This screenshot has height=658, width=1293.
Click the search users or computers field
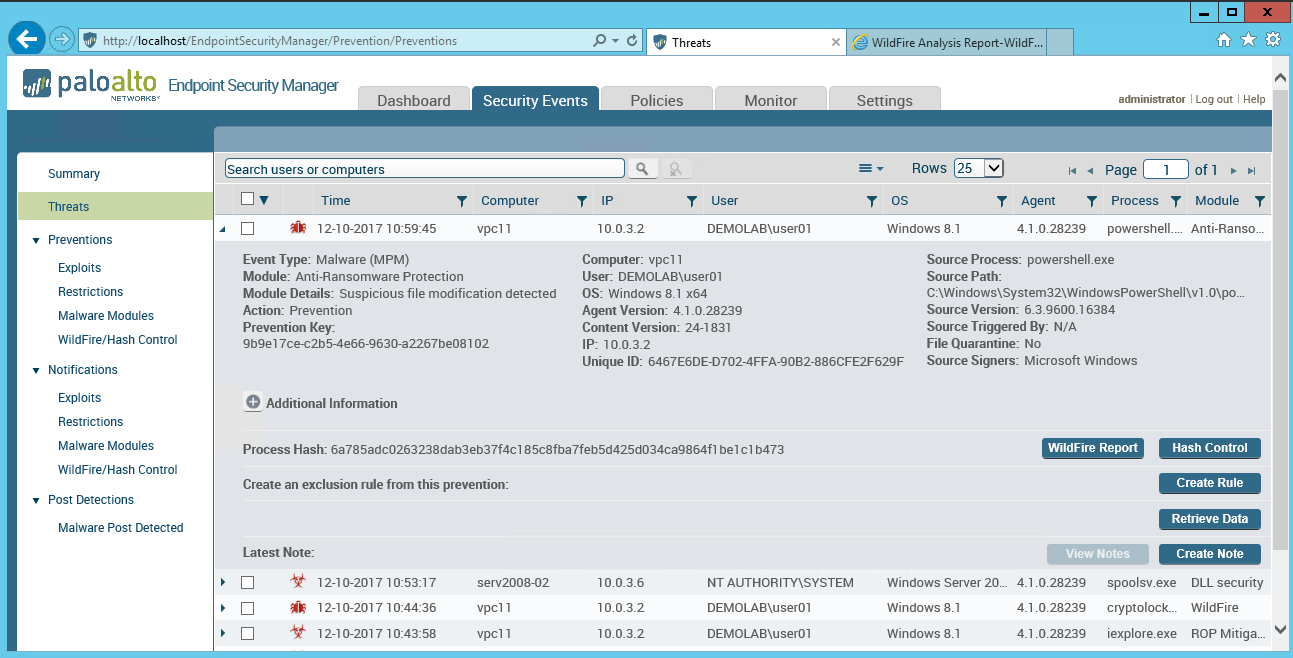424,169
